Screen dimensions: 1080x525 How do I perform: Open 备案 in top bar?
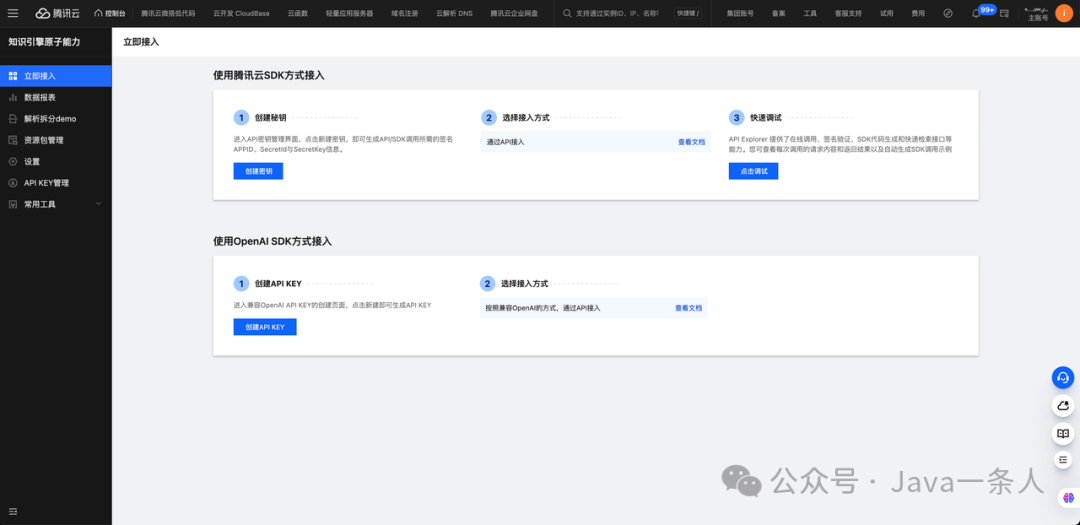tap(778, 13)
